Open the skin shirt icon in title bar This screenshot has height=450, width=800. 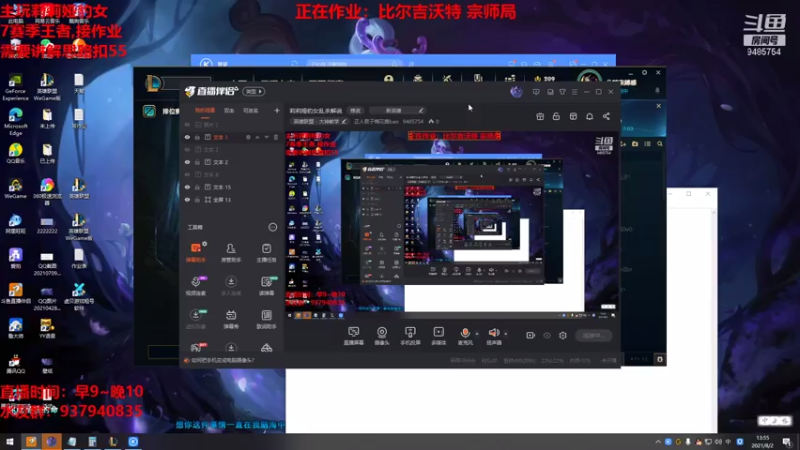pyautogui.click(x=562, y=92)
